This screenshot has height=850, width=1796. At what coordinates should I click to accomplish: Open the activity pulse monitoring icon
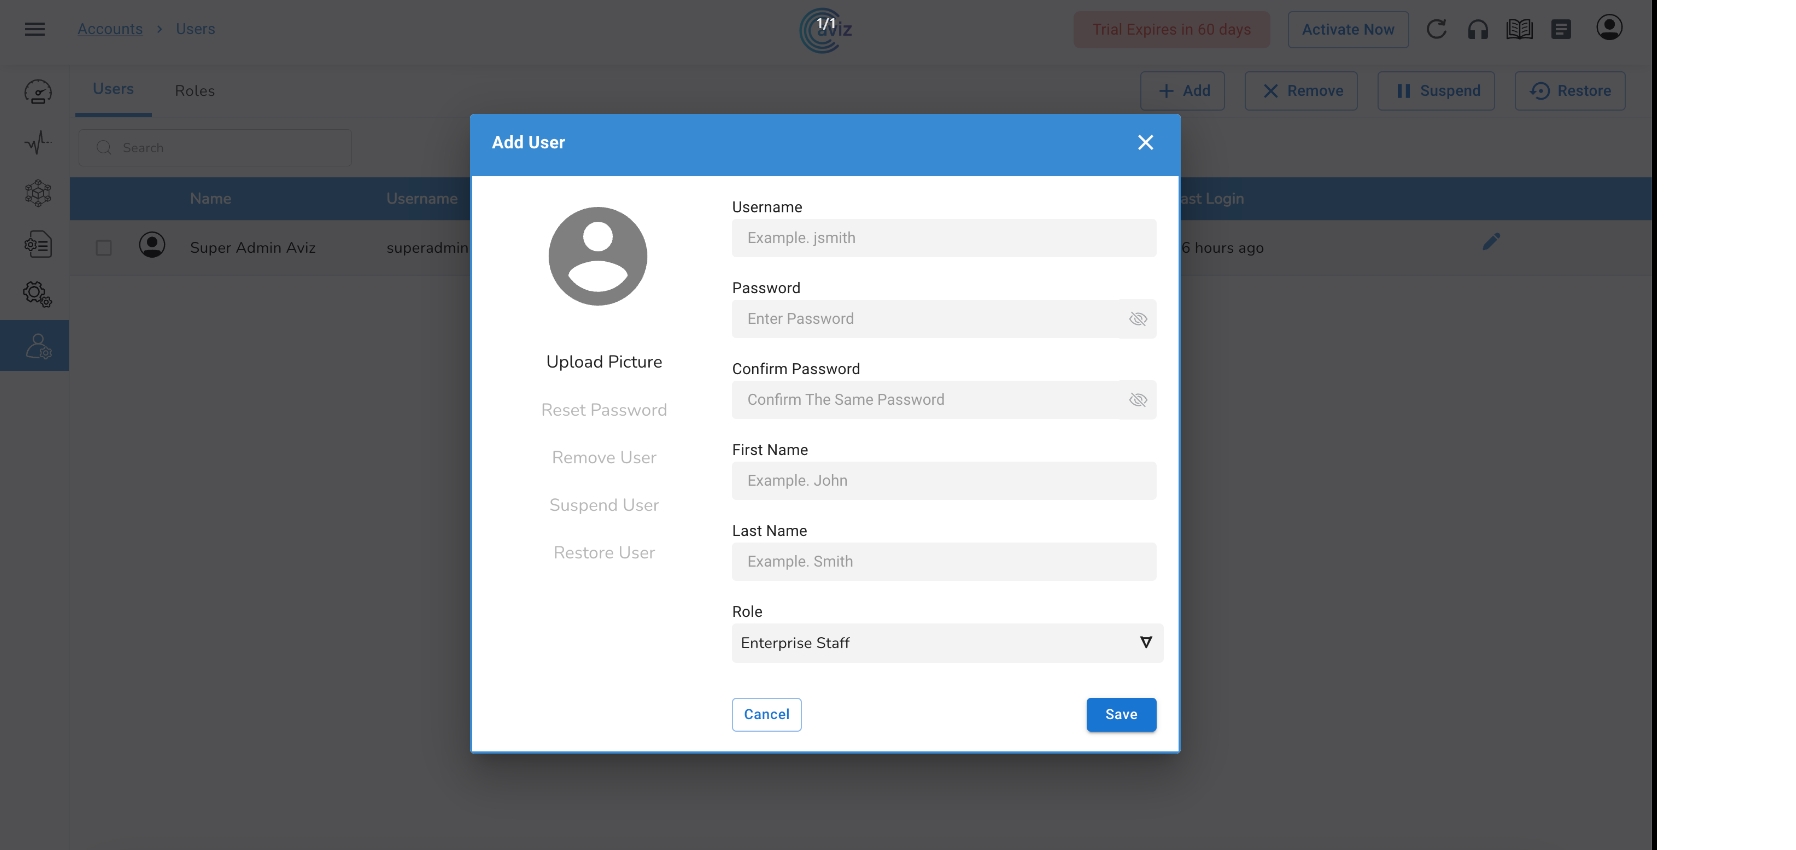tap(38, 143)
